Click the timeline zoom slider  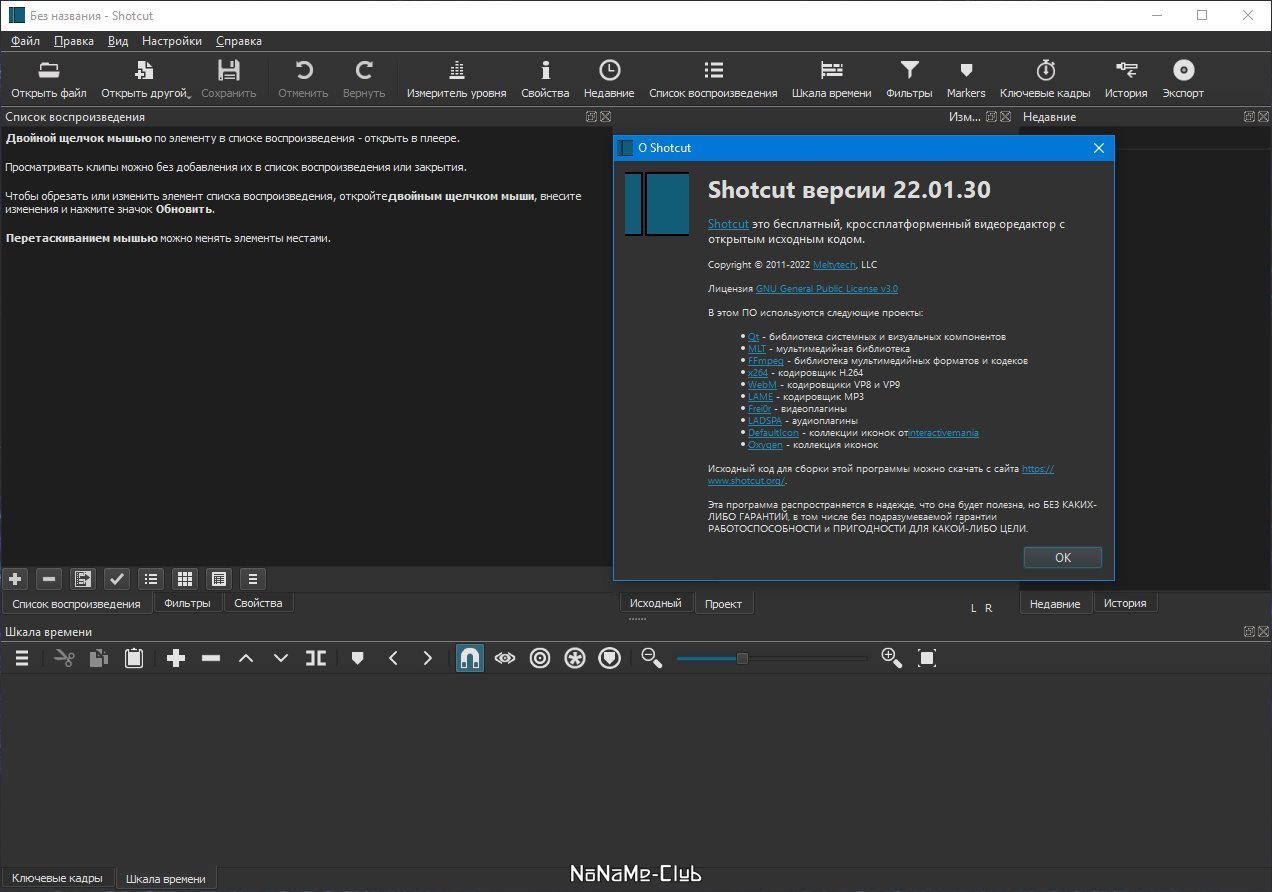click(x=771, y=658)
